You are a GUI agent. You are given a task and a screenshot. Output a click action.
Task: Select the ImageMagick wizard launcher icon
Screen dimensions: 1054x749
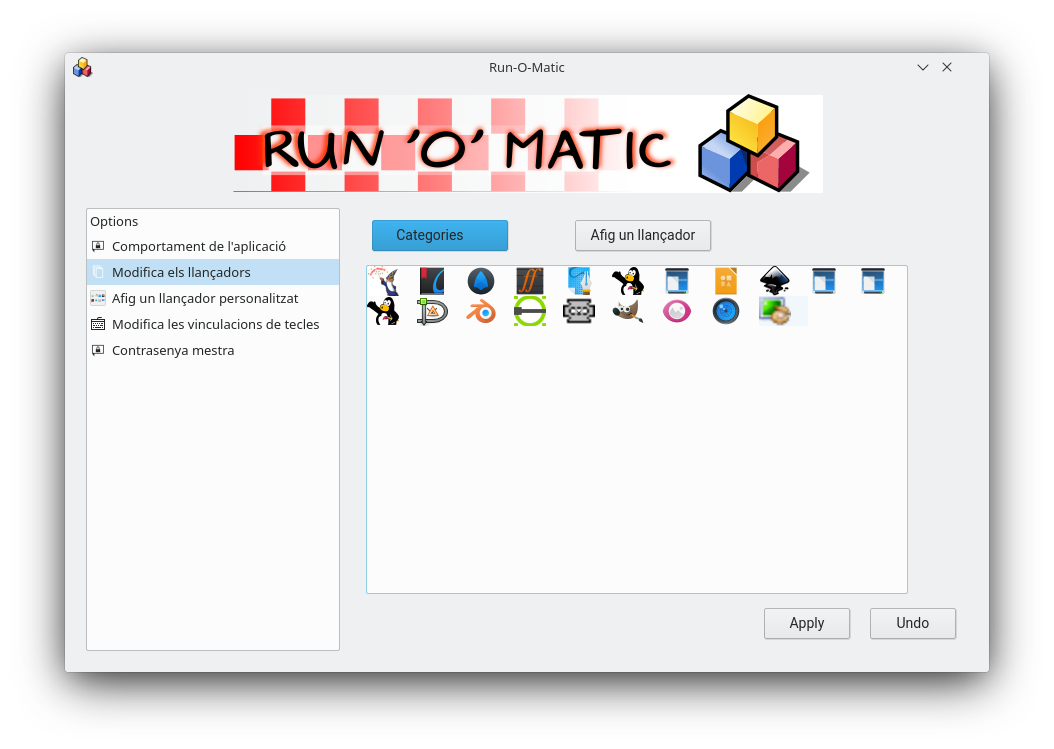click(x=384, y=281)
